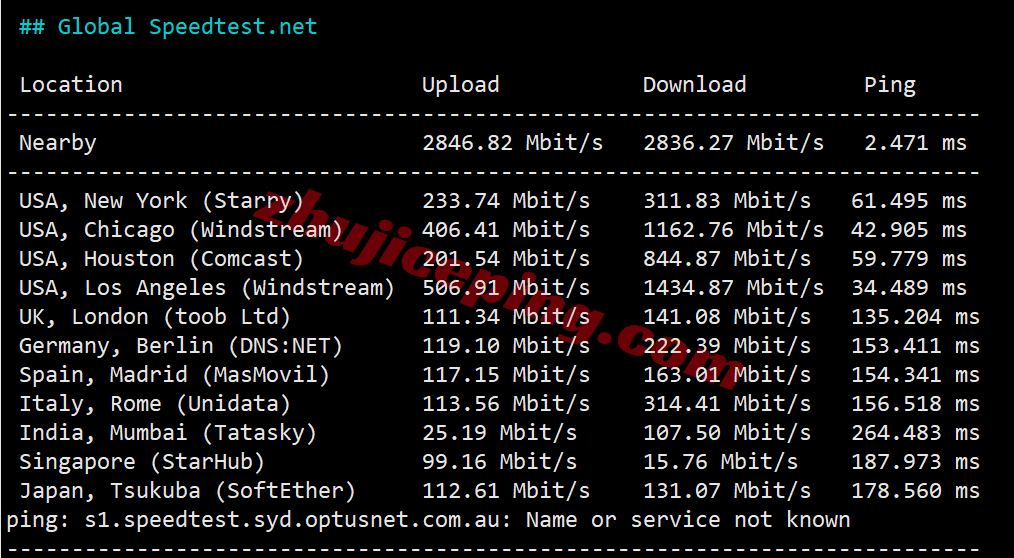Click the '## Global Speedtest.net' heading
This screenshot has height=558, width=1014.
click(168, 27)
